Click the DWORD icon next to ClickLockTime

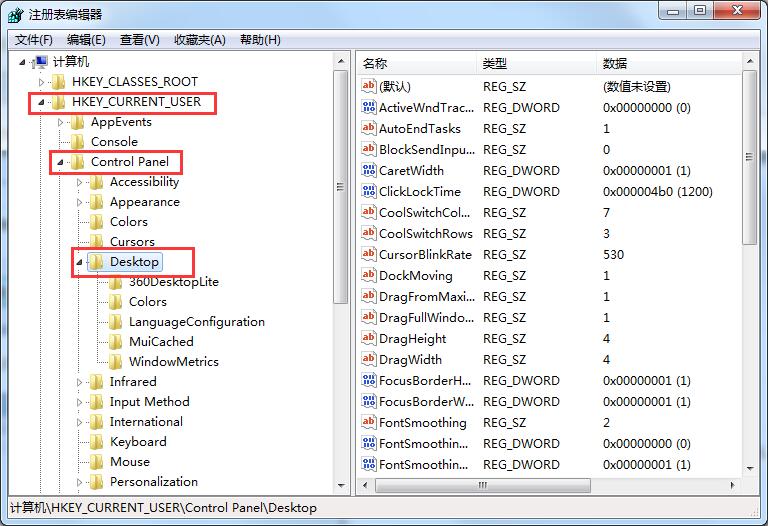[368, 192]
